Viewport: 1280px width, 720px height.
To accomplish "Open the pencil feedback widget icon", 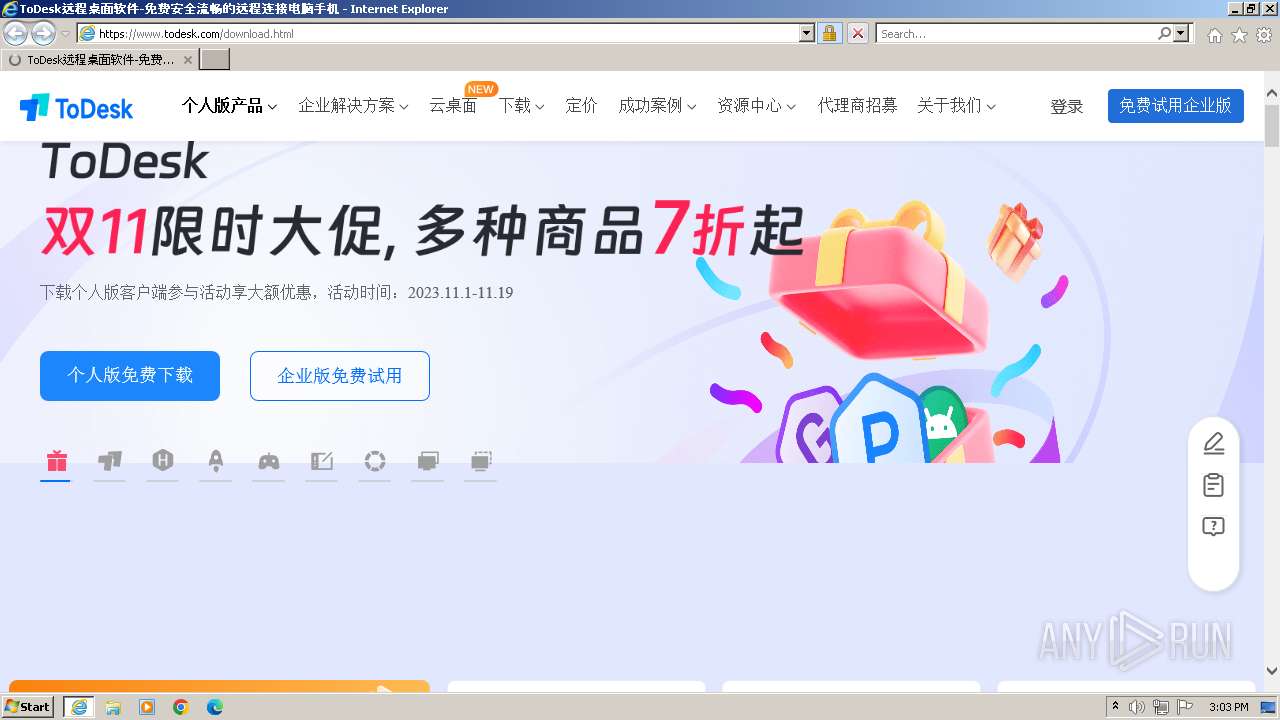I will 1213,443.
